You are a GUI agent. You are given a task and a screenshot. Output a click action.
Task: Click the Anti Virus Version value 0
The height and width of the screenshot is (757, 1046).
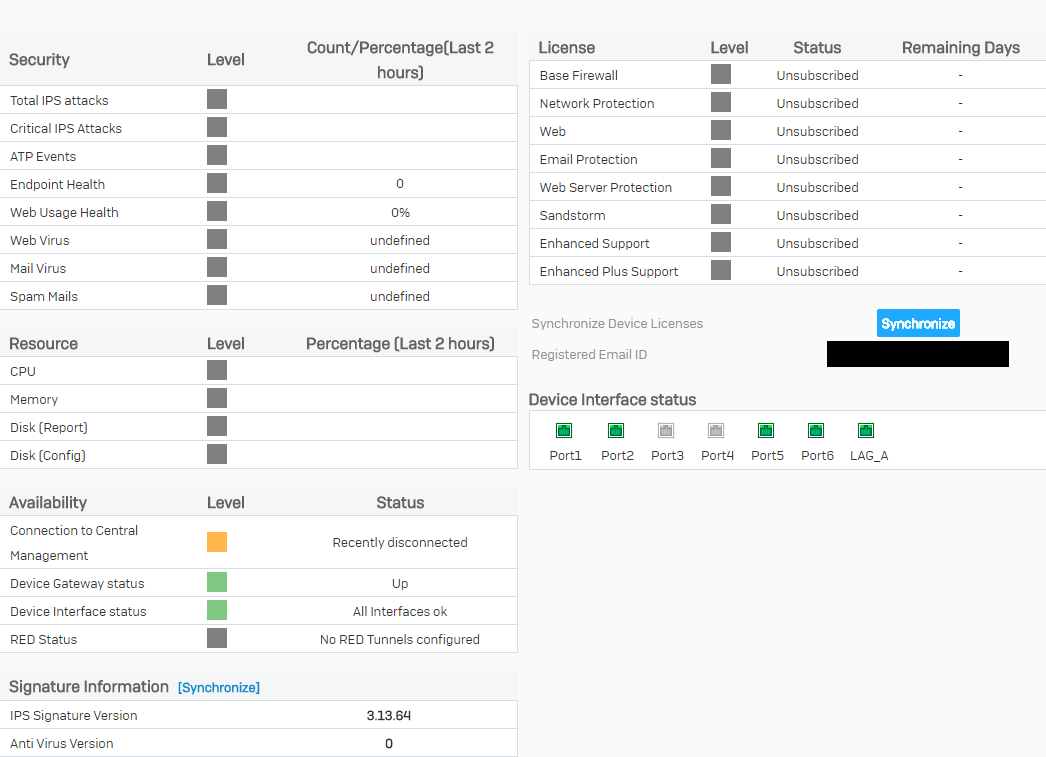[388, 744]
